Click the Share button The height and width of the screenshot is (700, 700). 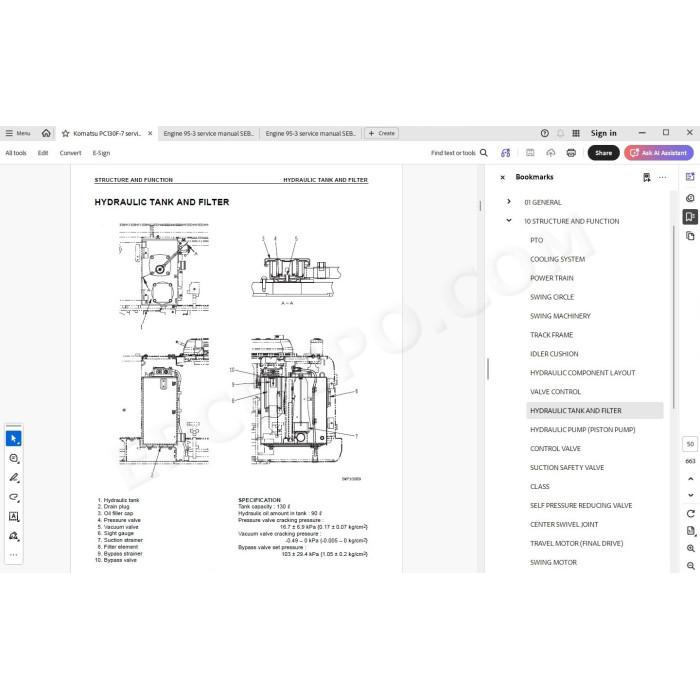[x=604, y=153]
